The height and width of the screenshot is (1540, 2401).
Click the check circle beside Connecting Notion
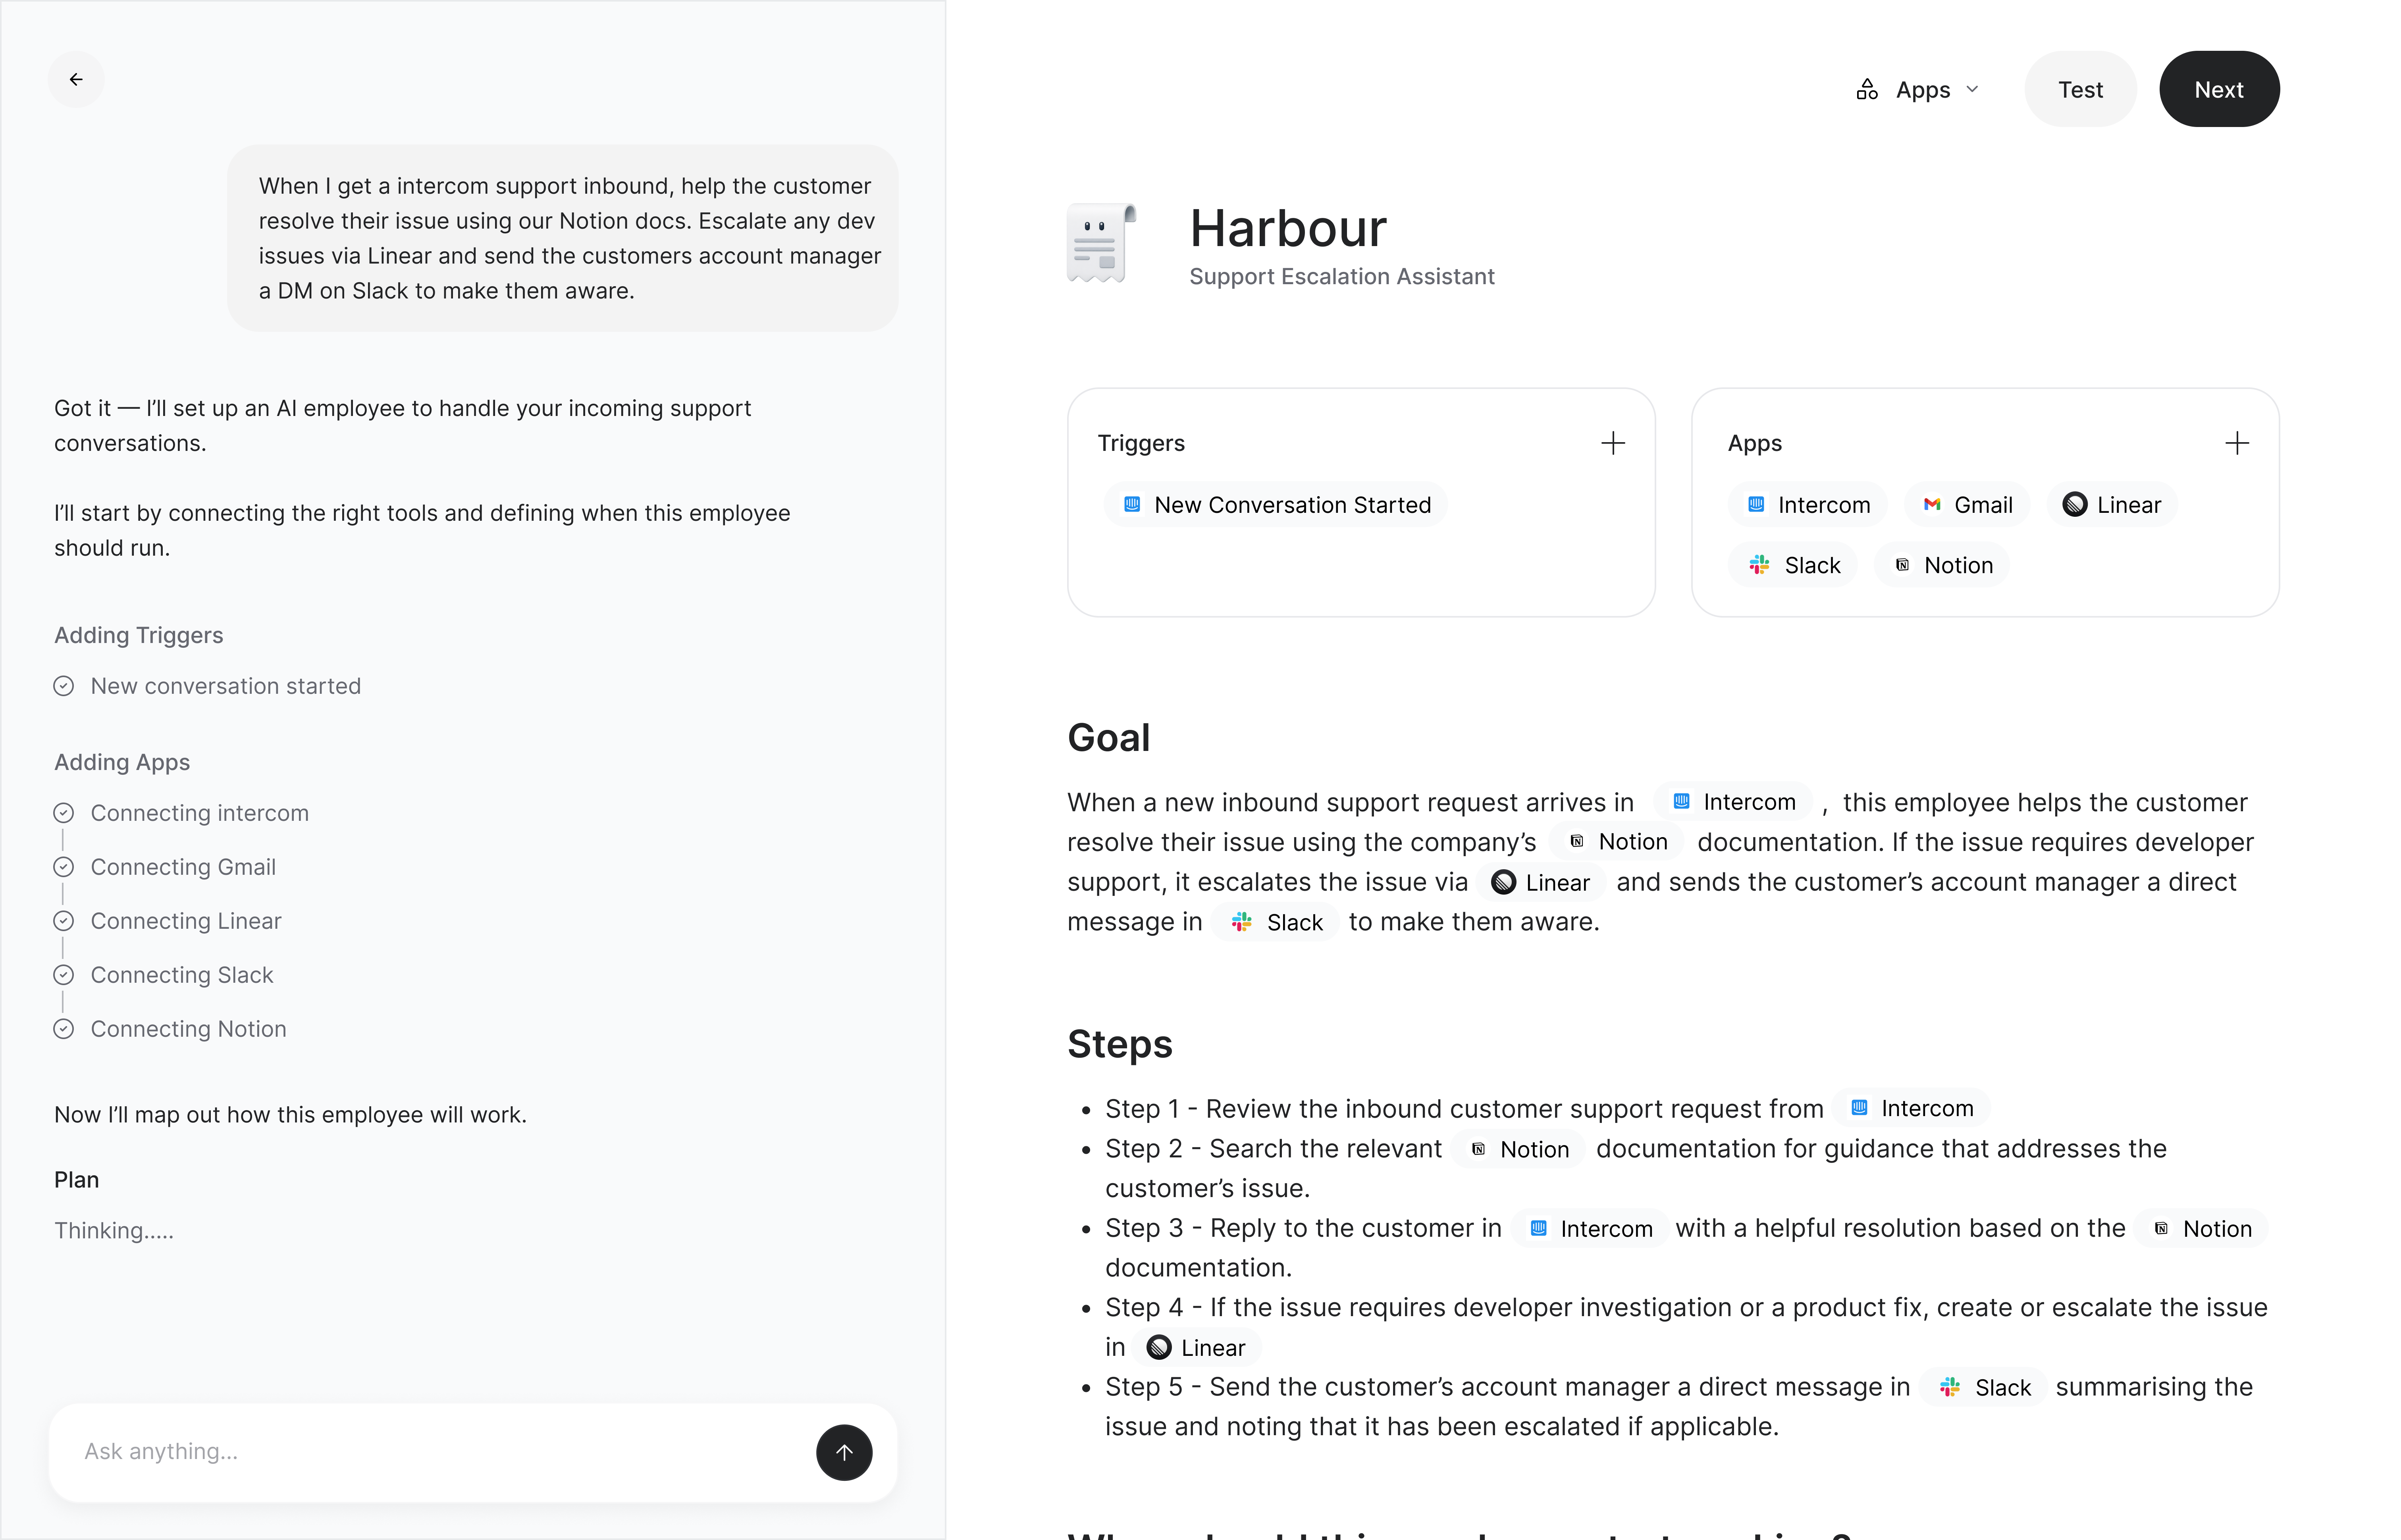tap(63, 1029)
